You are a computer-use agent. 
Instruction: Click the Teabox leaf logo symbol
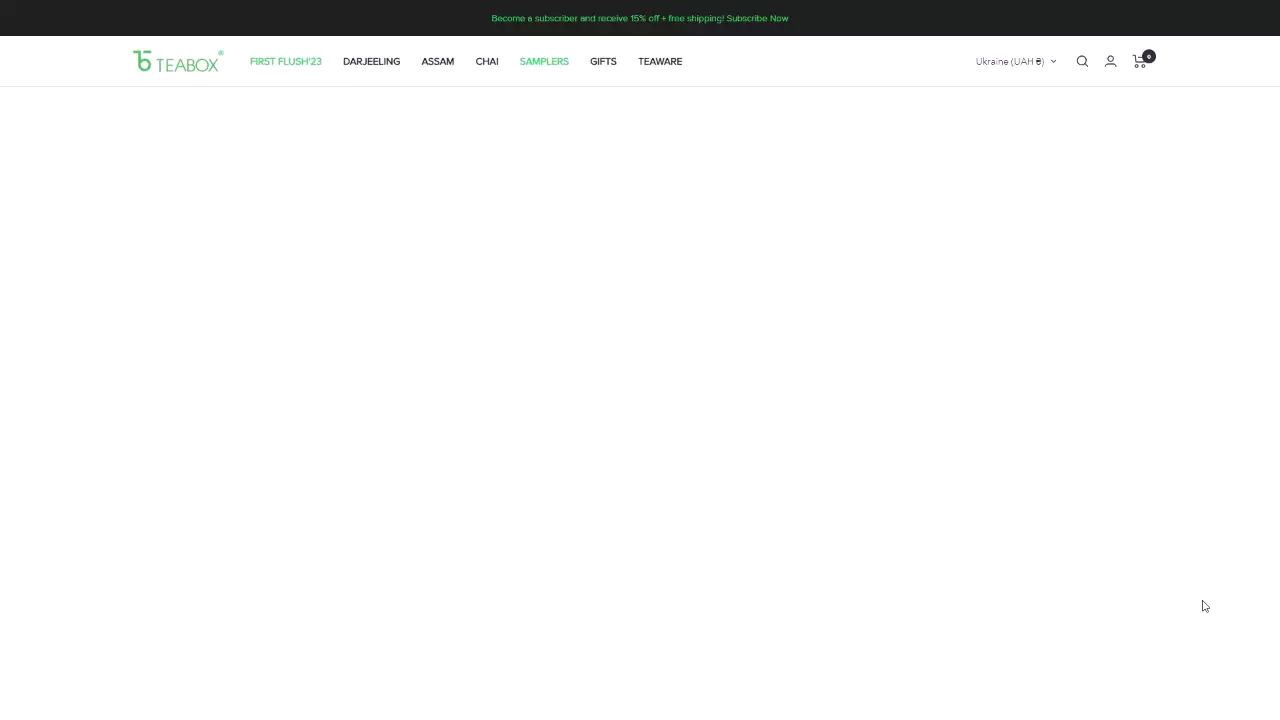pyautogui.click(x=142, y=61)
